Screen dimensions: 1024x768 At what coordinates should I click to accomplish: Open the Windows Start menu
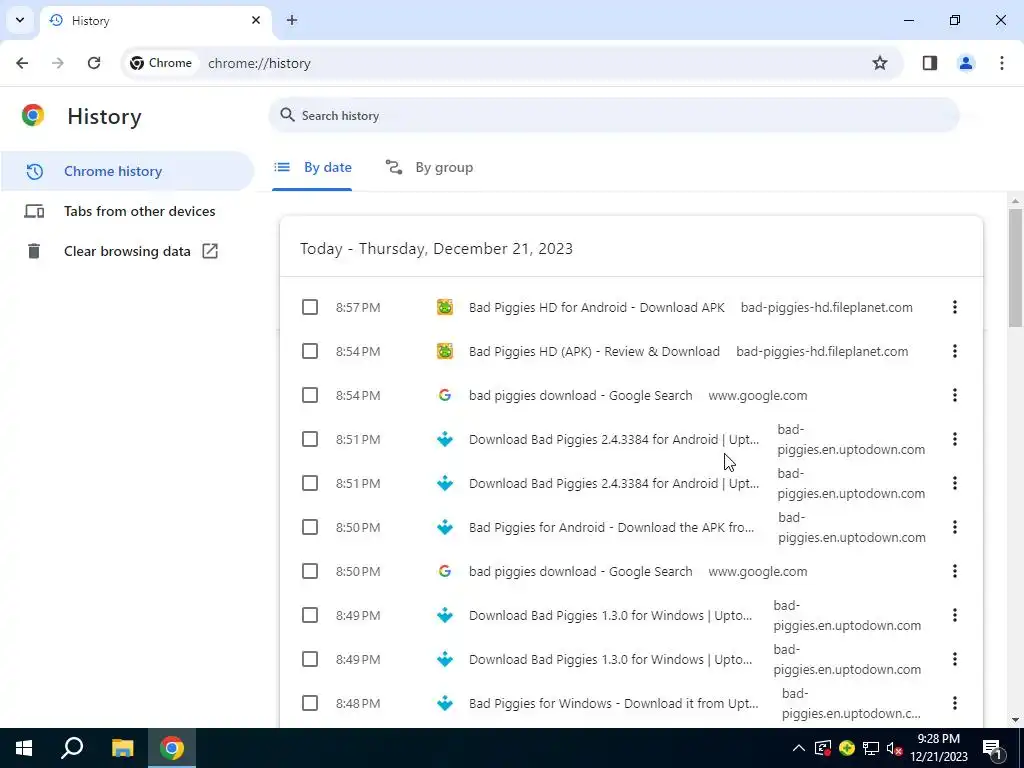pyautogui.click(x=24, y=748)
